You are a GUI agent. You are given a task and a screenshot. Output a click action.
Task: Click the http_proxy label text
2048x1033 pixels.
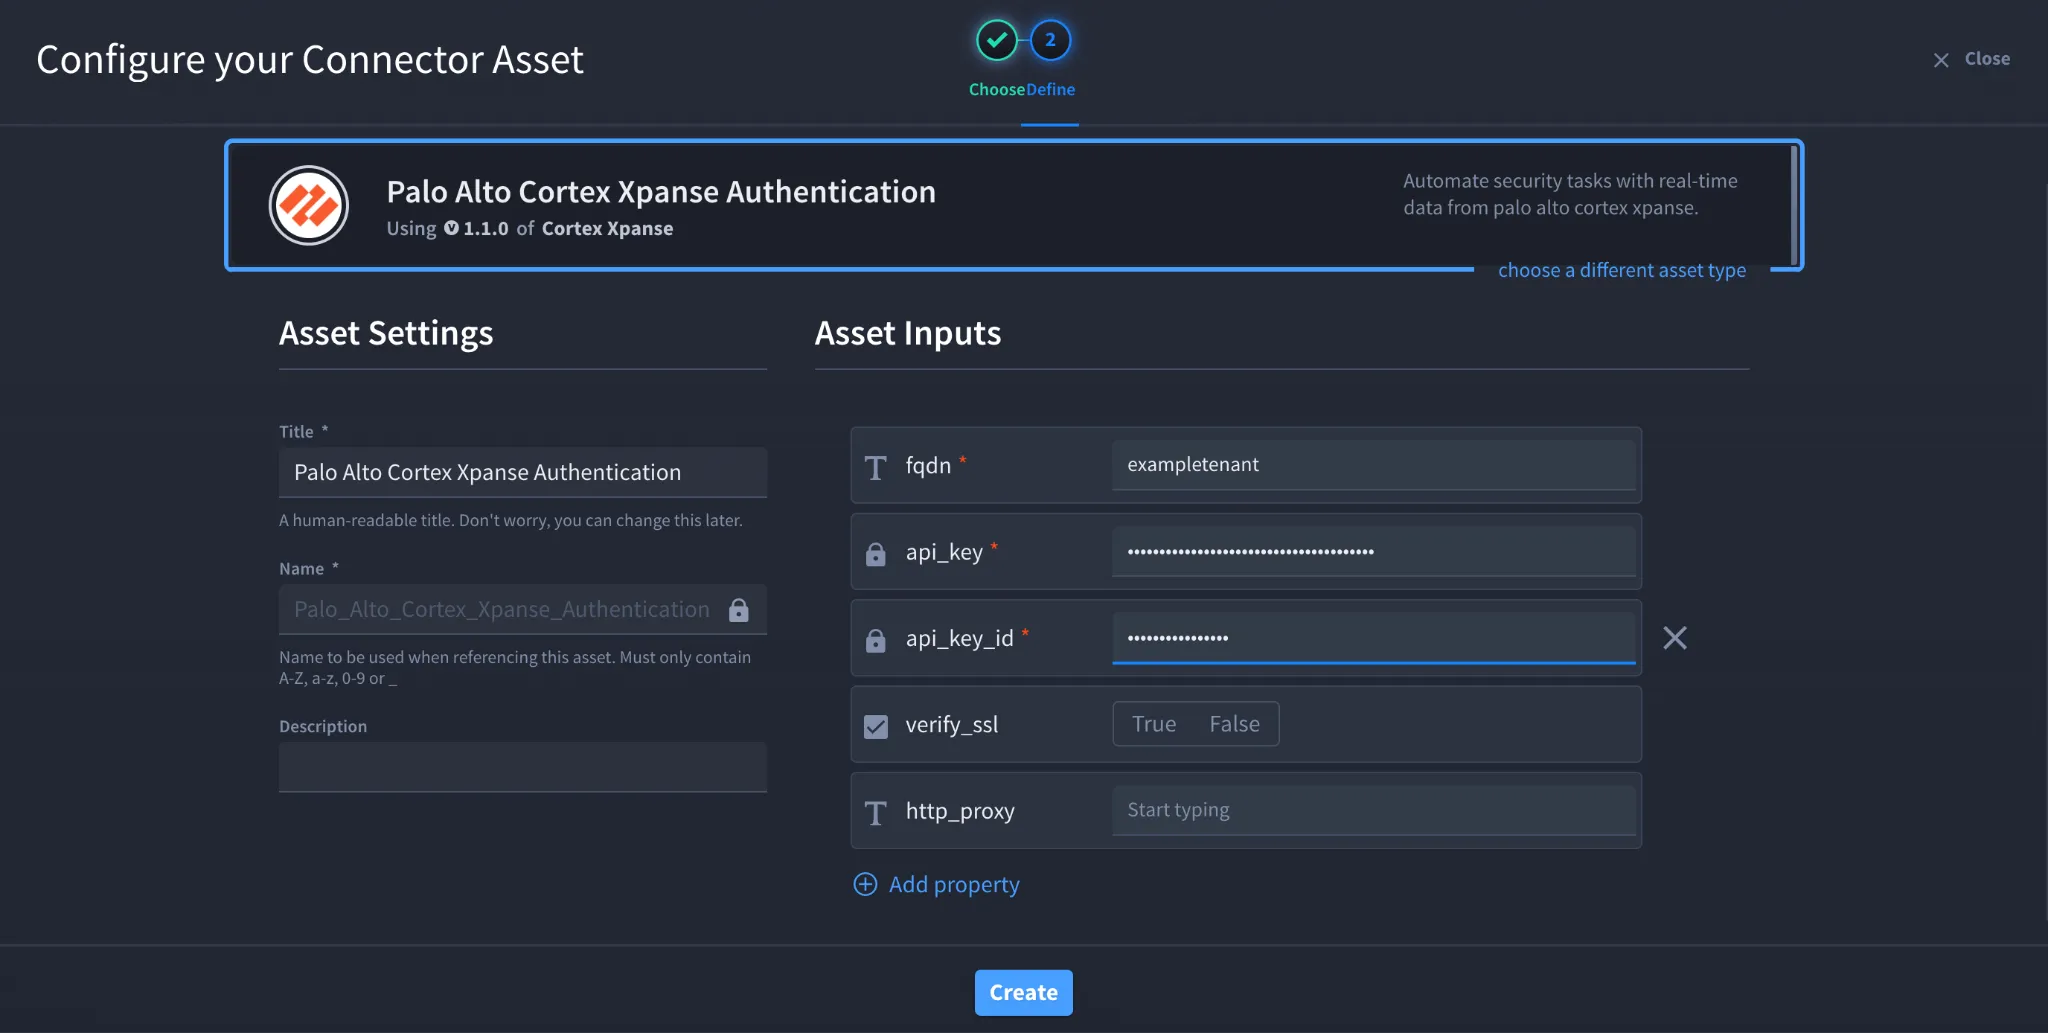960,811
